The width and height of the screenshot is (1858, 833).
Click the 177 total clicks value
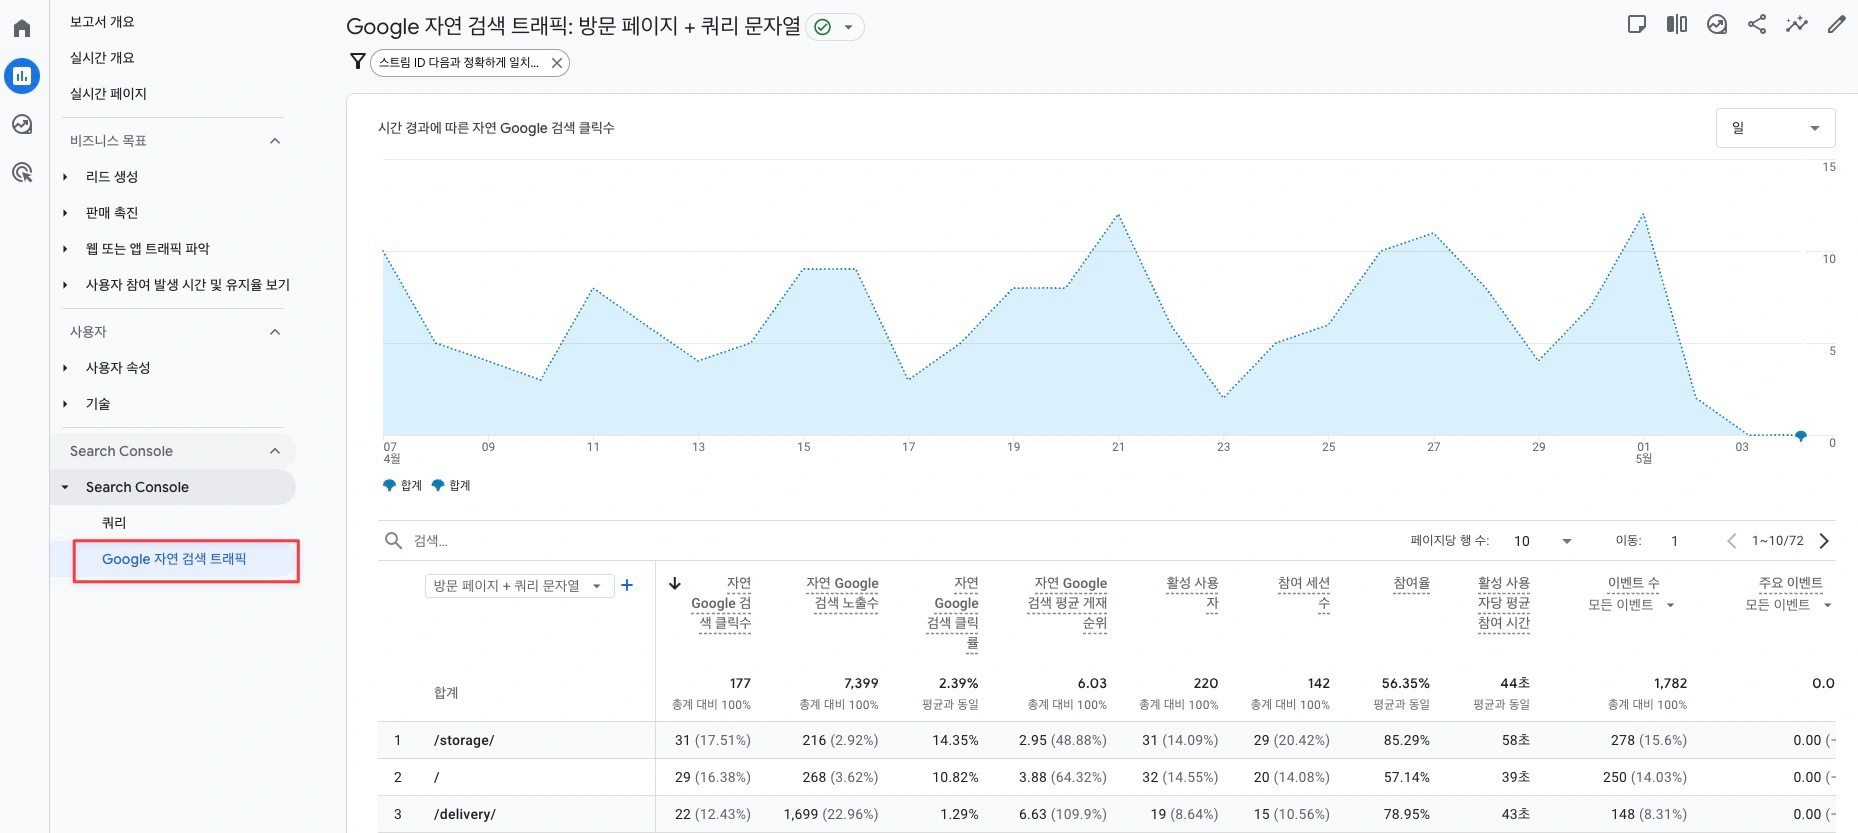740,684
